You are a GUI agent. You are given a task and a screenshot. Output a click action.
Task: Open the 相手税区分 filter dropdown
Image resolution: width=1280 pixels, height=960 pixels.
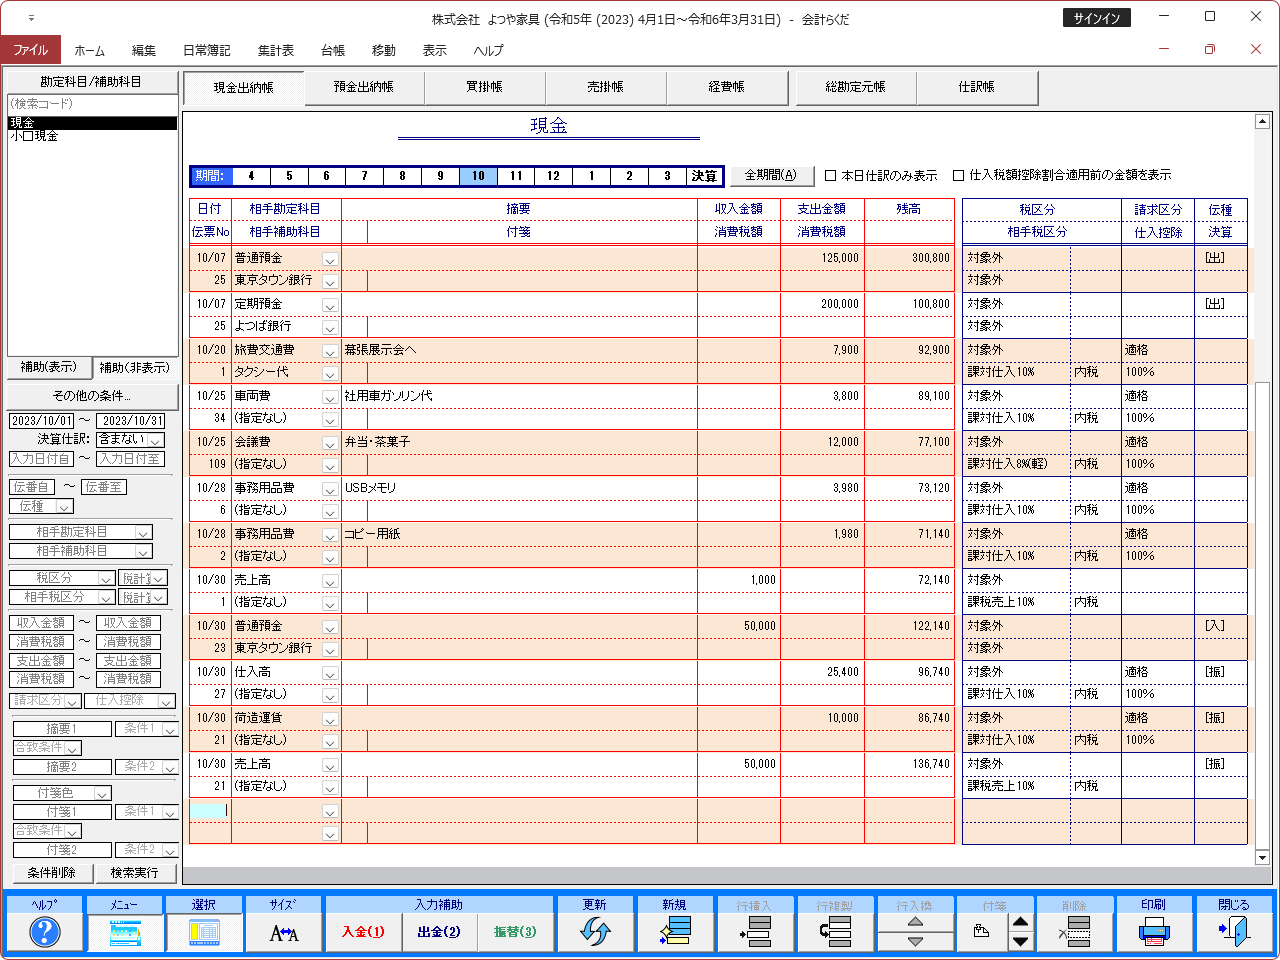tap(105, 598)
